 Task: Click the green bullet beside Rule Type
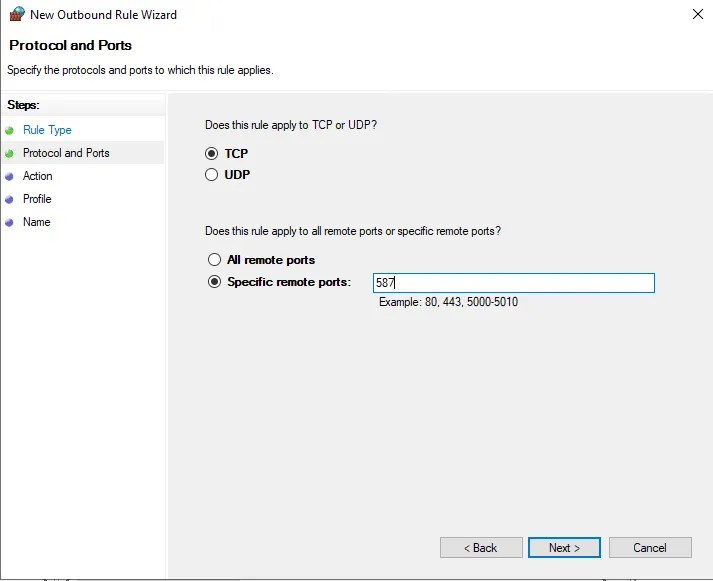[10, 130]
